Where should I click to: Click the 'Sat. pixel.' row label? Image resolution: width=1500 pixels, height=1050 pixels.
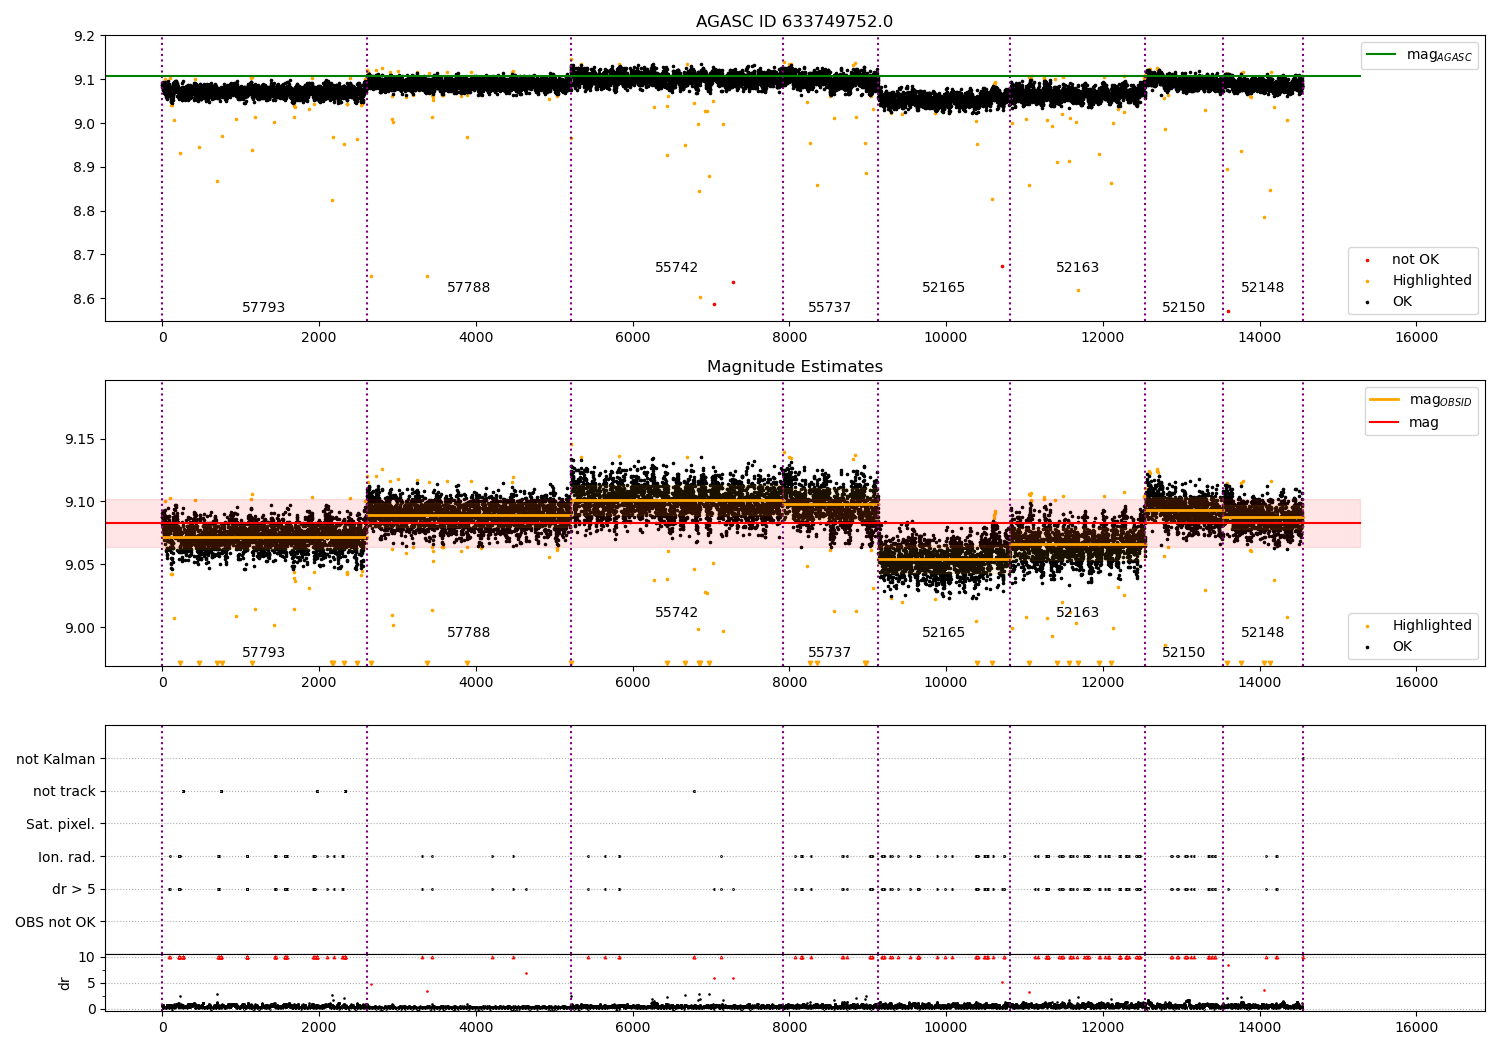(61, 825)
